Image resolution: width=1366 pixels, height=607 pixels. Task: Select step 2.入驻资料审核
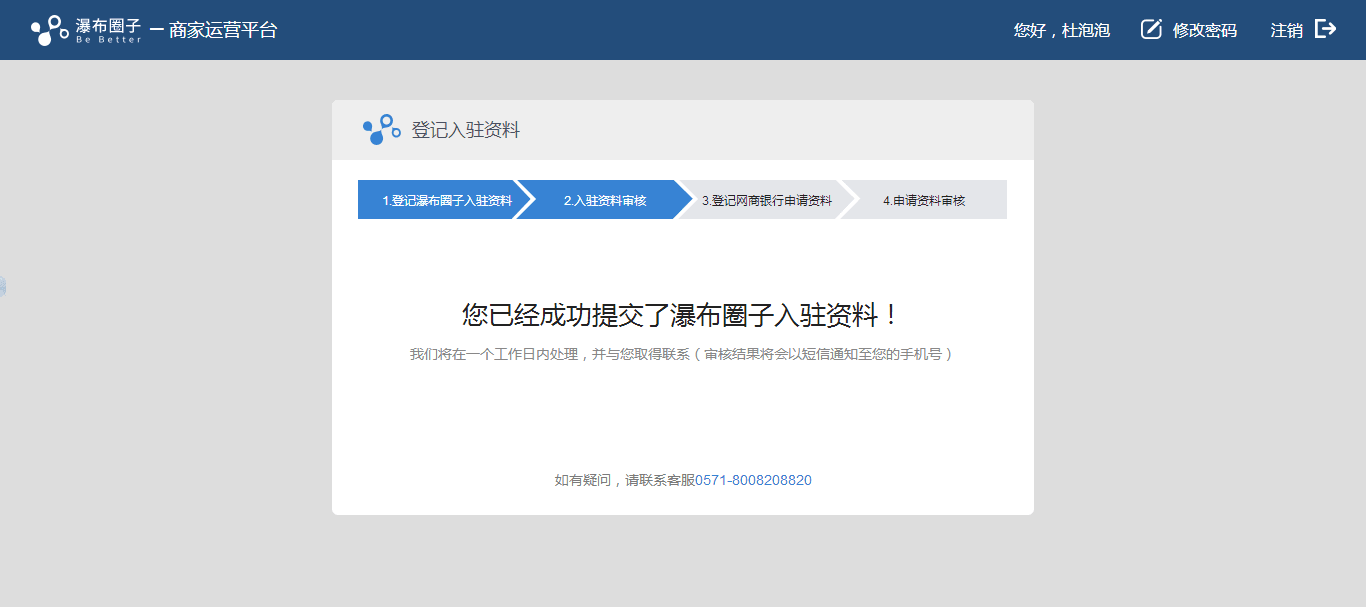[x=605, y=200]
